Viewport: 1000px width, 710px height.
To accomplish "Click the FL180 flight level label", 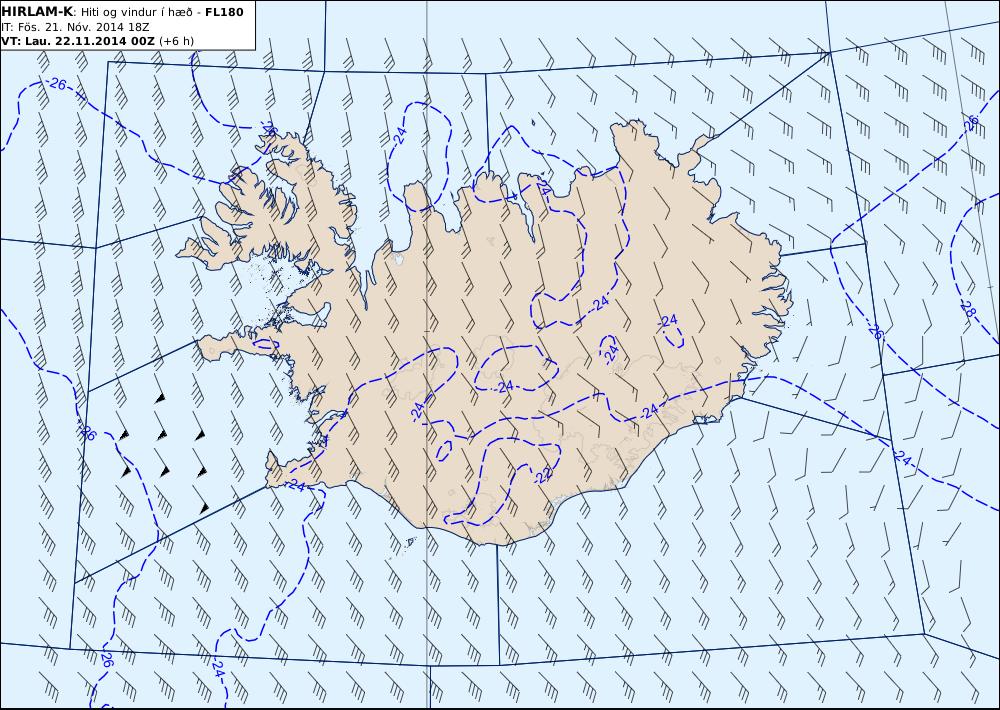I will [x=224, y=12].
